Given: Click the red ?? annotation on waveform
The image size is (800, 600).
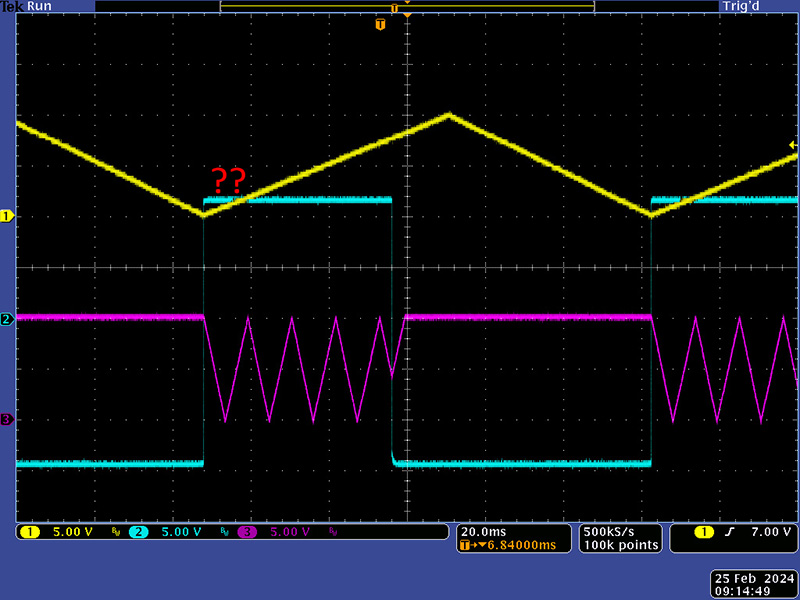Looking at the screenshot, I should (x=228, y=181).
